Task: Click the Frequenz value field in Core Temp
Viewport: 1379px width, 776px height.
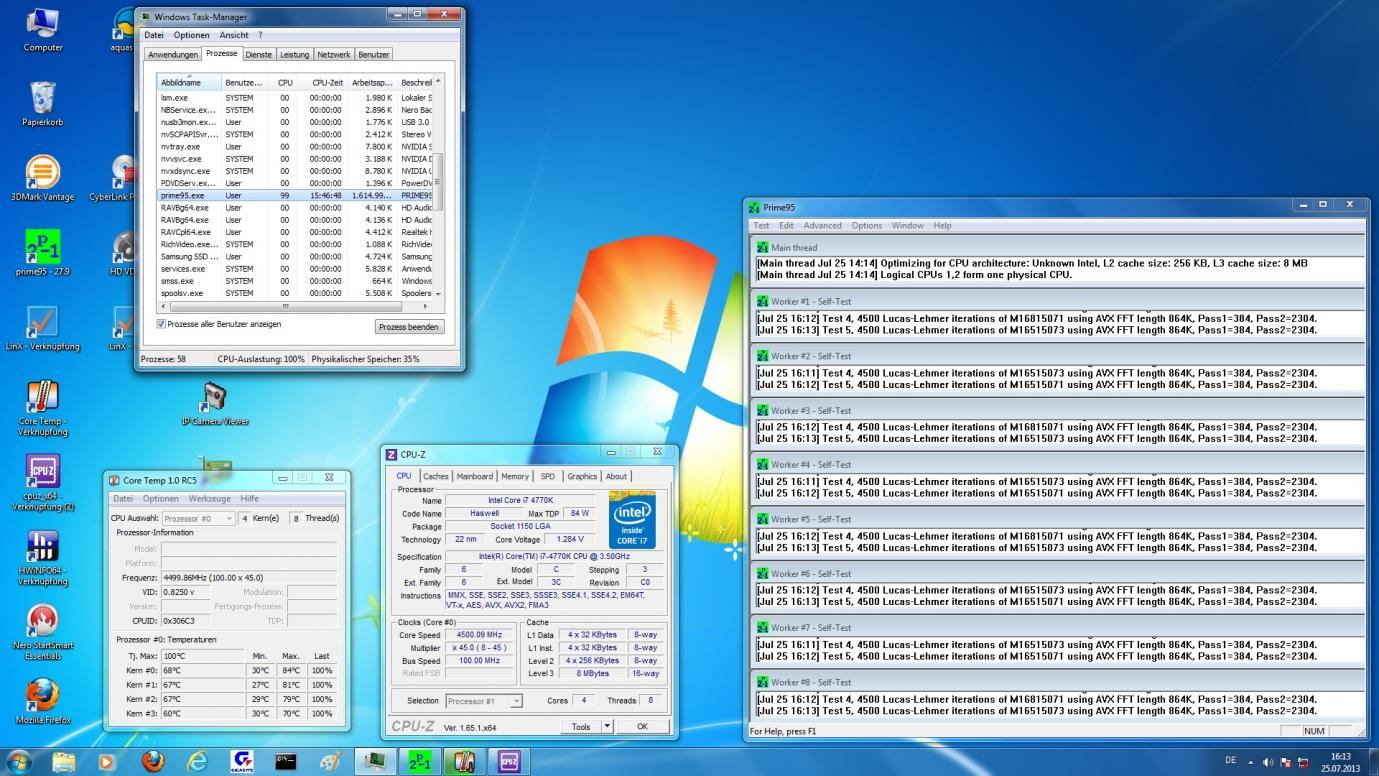Action: [249, 577]
